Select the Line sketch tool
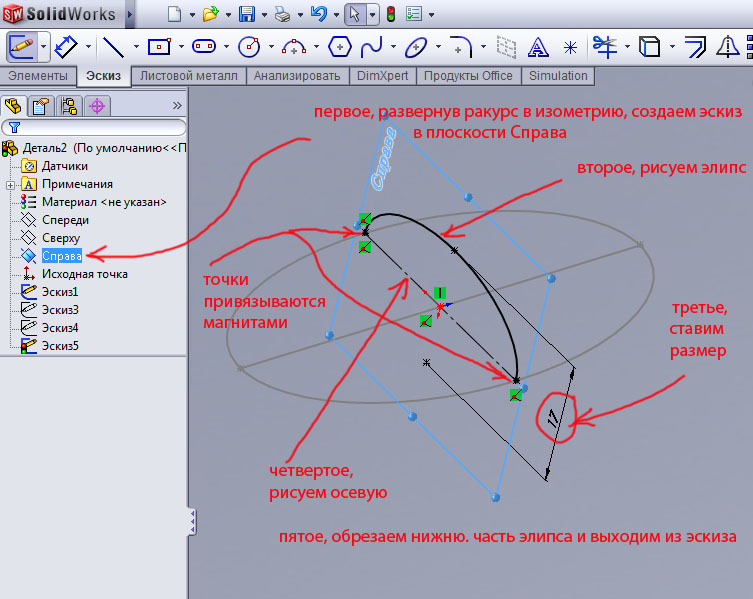The width and height of the screenshot is (753, 599). [x=113, y=46]
